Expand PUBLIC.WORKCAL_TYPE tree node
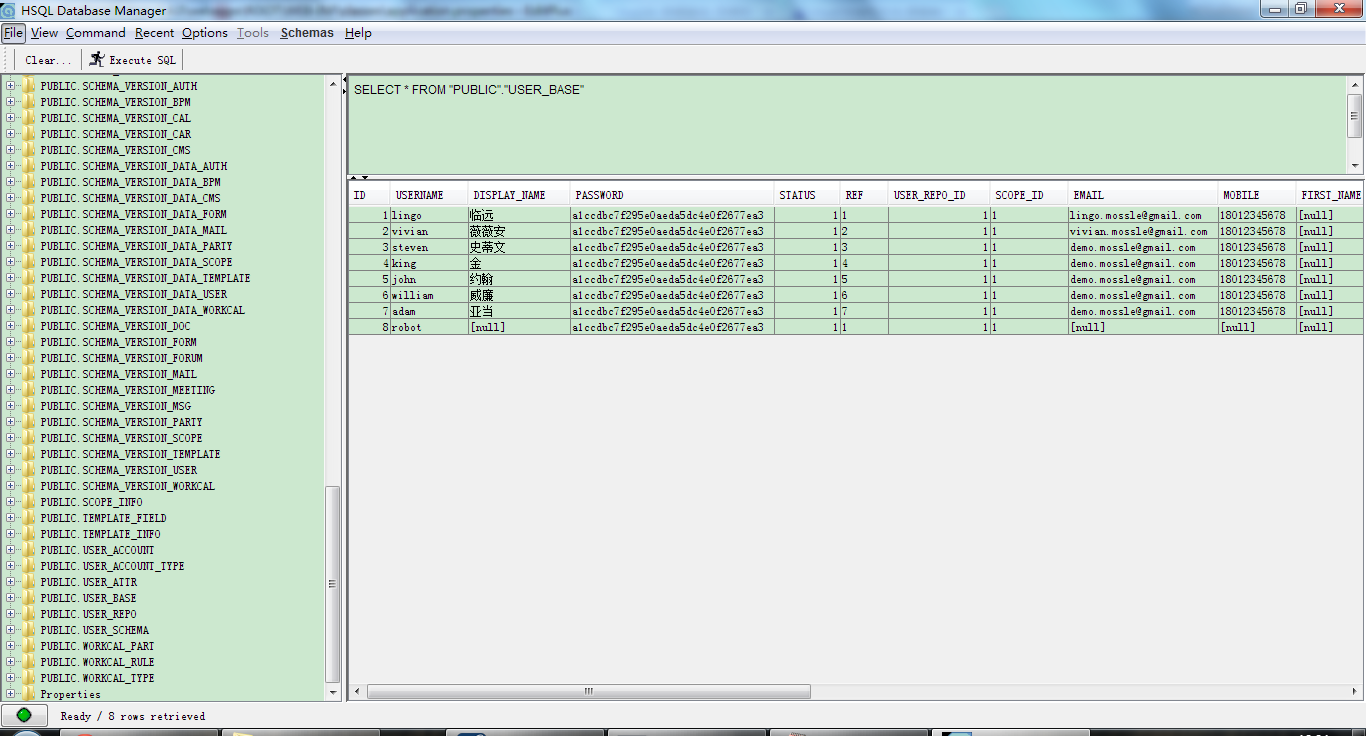This screenshot has height=736, width=1366. click(x=11, y=678)
